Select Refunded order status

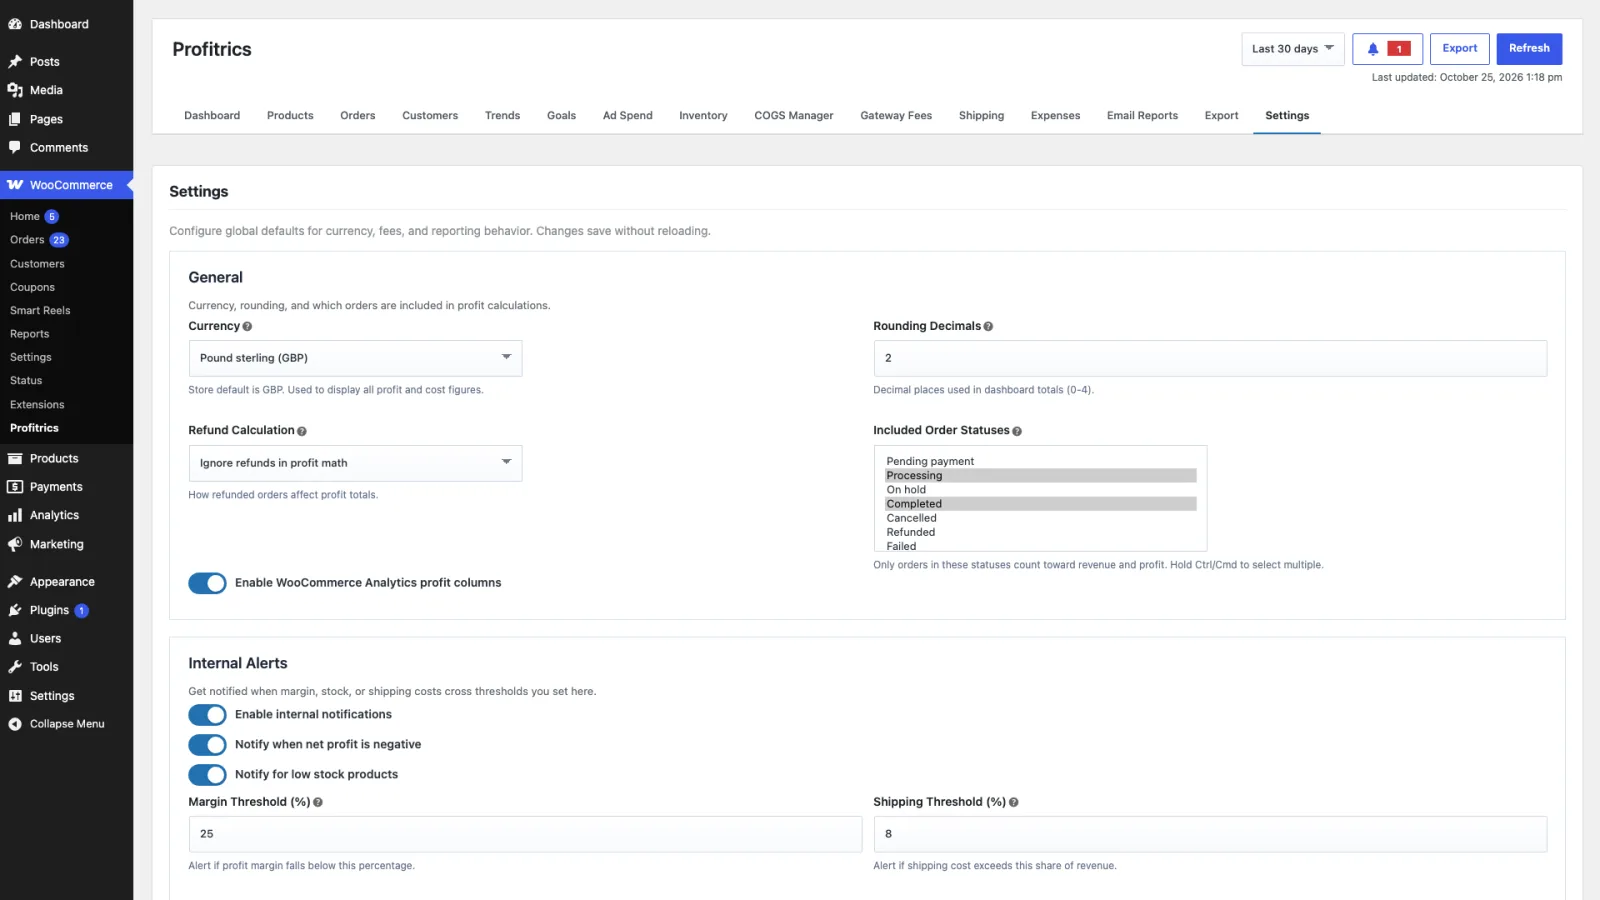[1041, 532]
